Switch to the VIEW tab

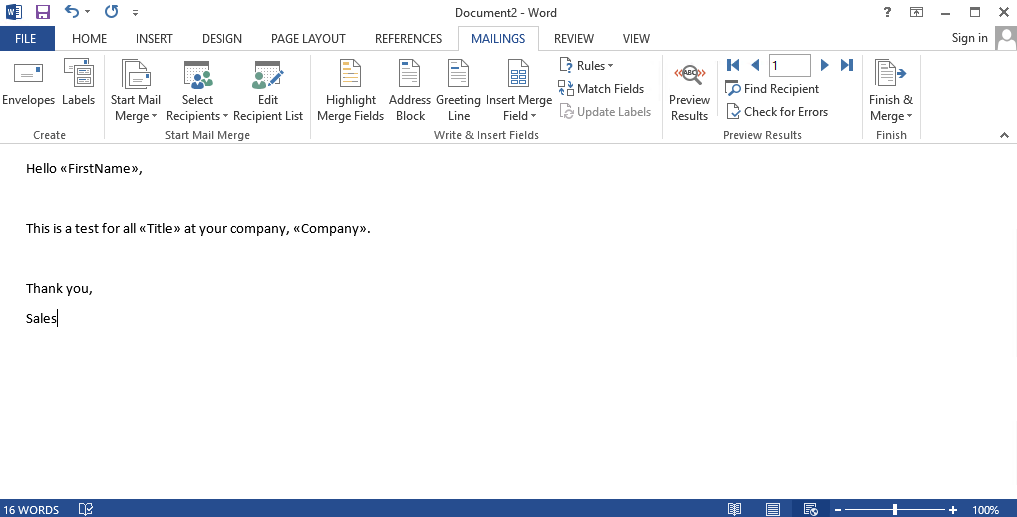636,38
